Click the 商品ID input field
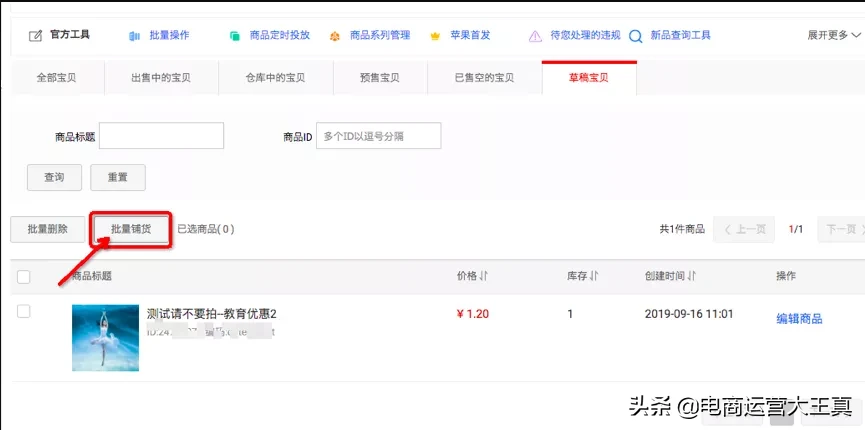 (x=378, y=136)
